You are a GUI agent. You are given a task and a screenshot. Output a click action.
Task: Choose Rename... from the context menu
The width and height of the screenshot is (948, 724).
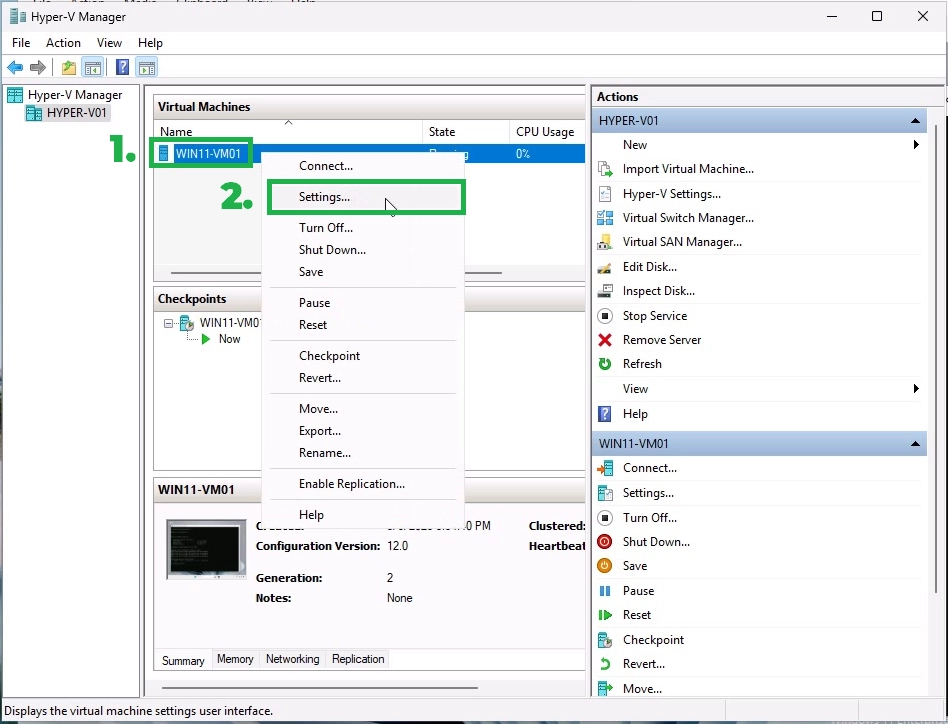pyautogui.click(x=363, y=453)
